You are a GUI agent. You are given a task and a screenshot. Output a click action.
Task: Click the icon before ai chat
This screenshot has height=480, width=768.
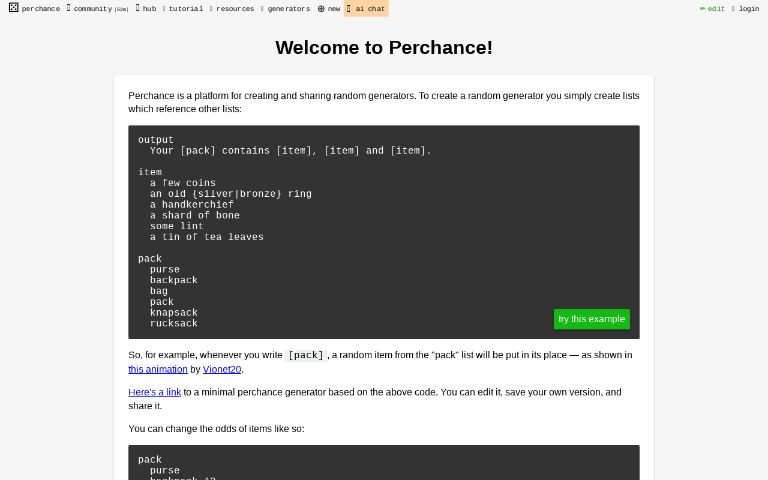(x=349, y=9)
